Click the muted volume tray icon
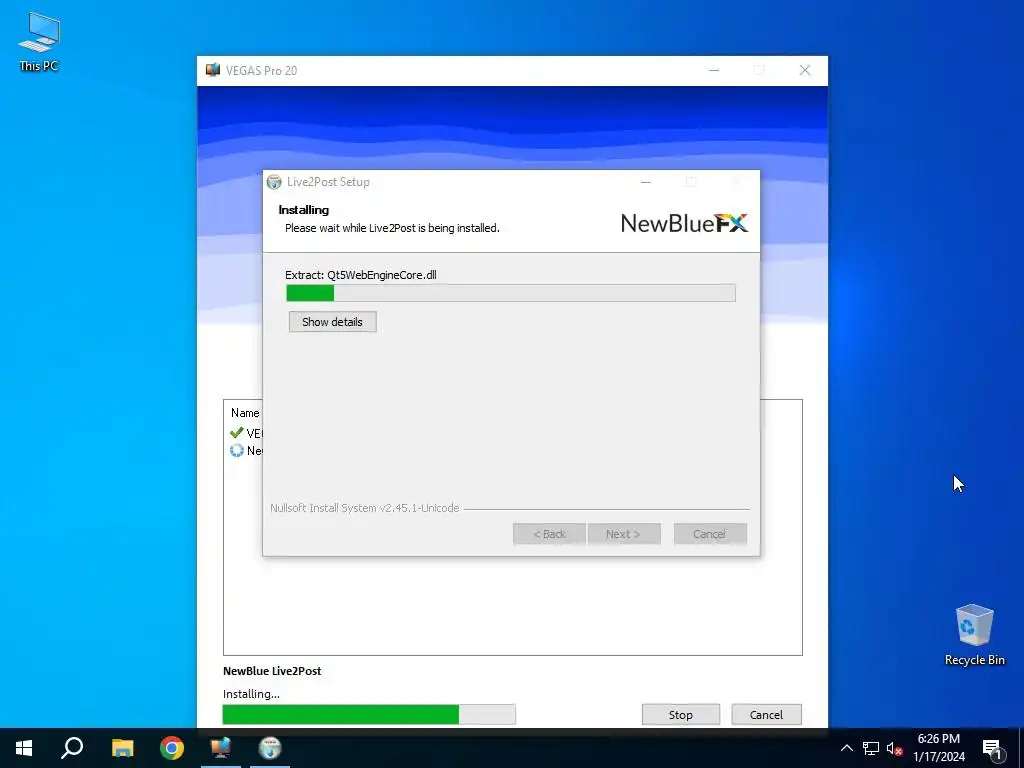Image resolution: width=1024 pixels, height=768 pixels. click(x=894, y=748)
